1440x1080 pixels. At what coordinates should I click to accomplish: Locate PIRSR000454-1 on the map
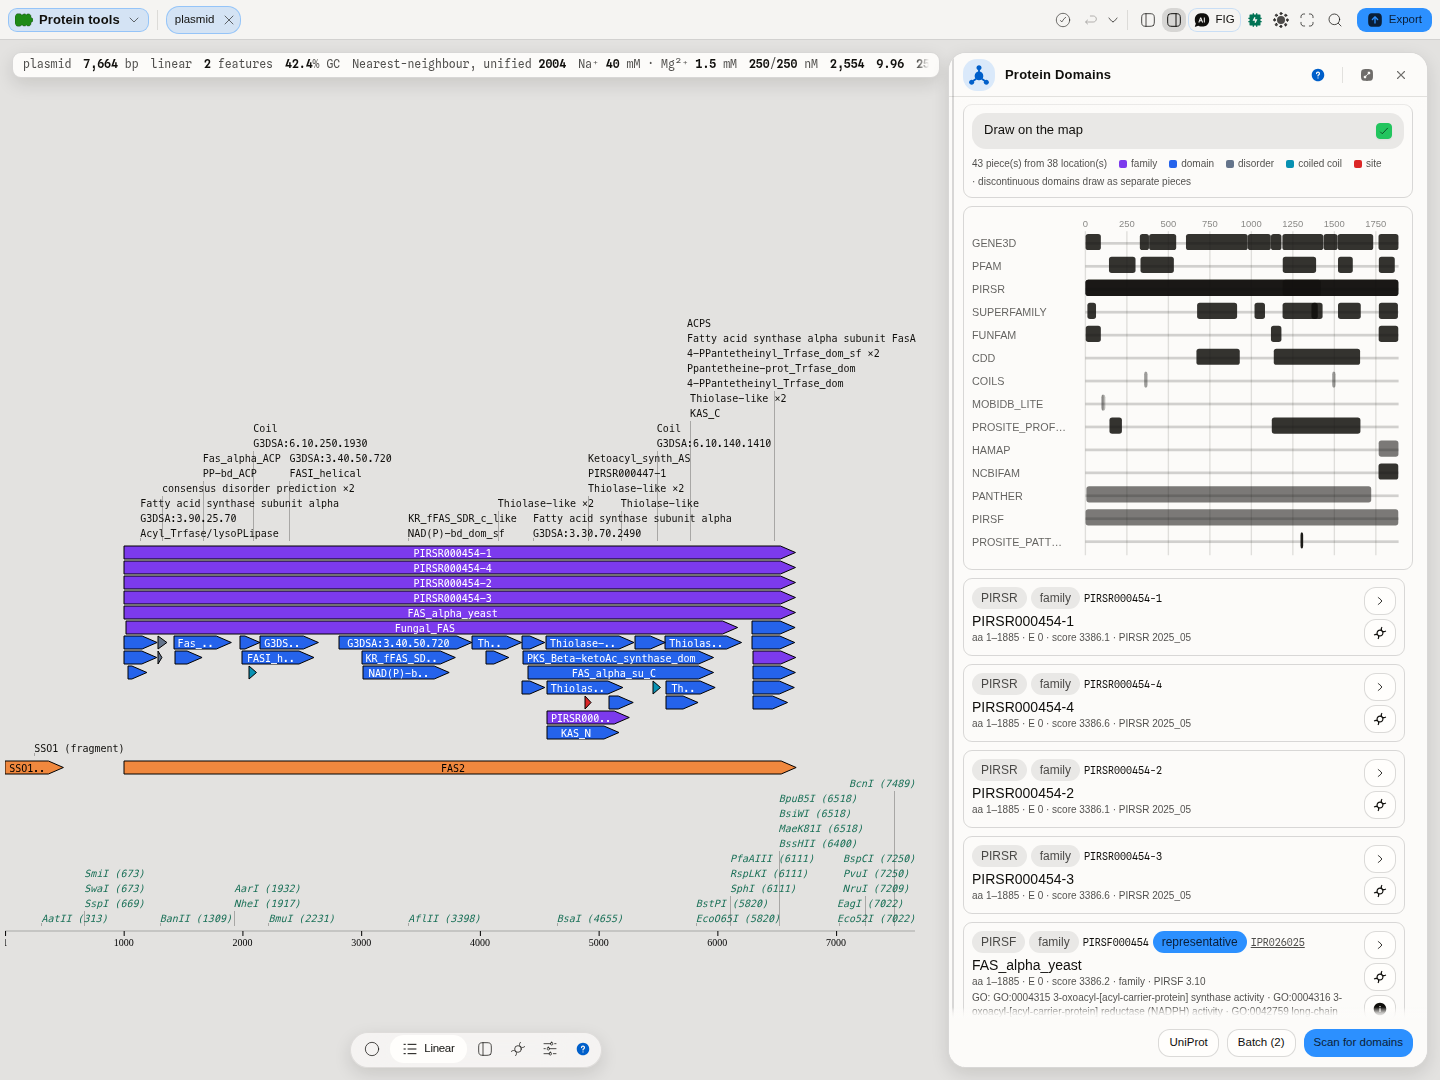(1380, 633)
